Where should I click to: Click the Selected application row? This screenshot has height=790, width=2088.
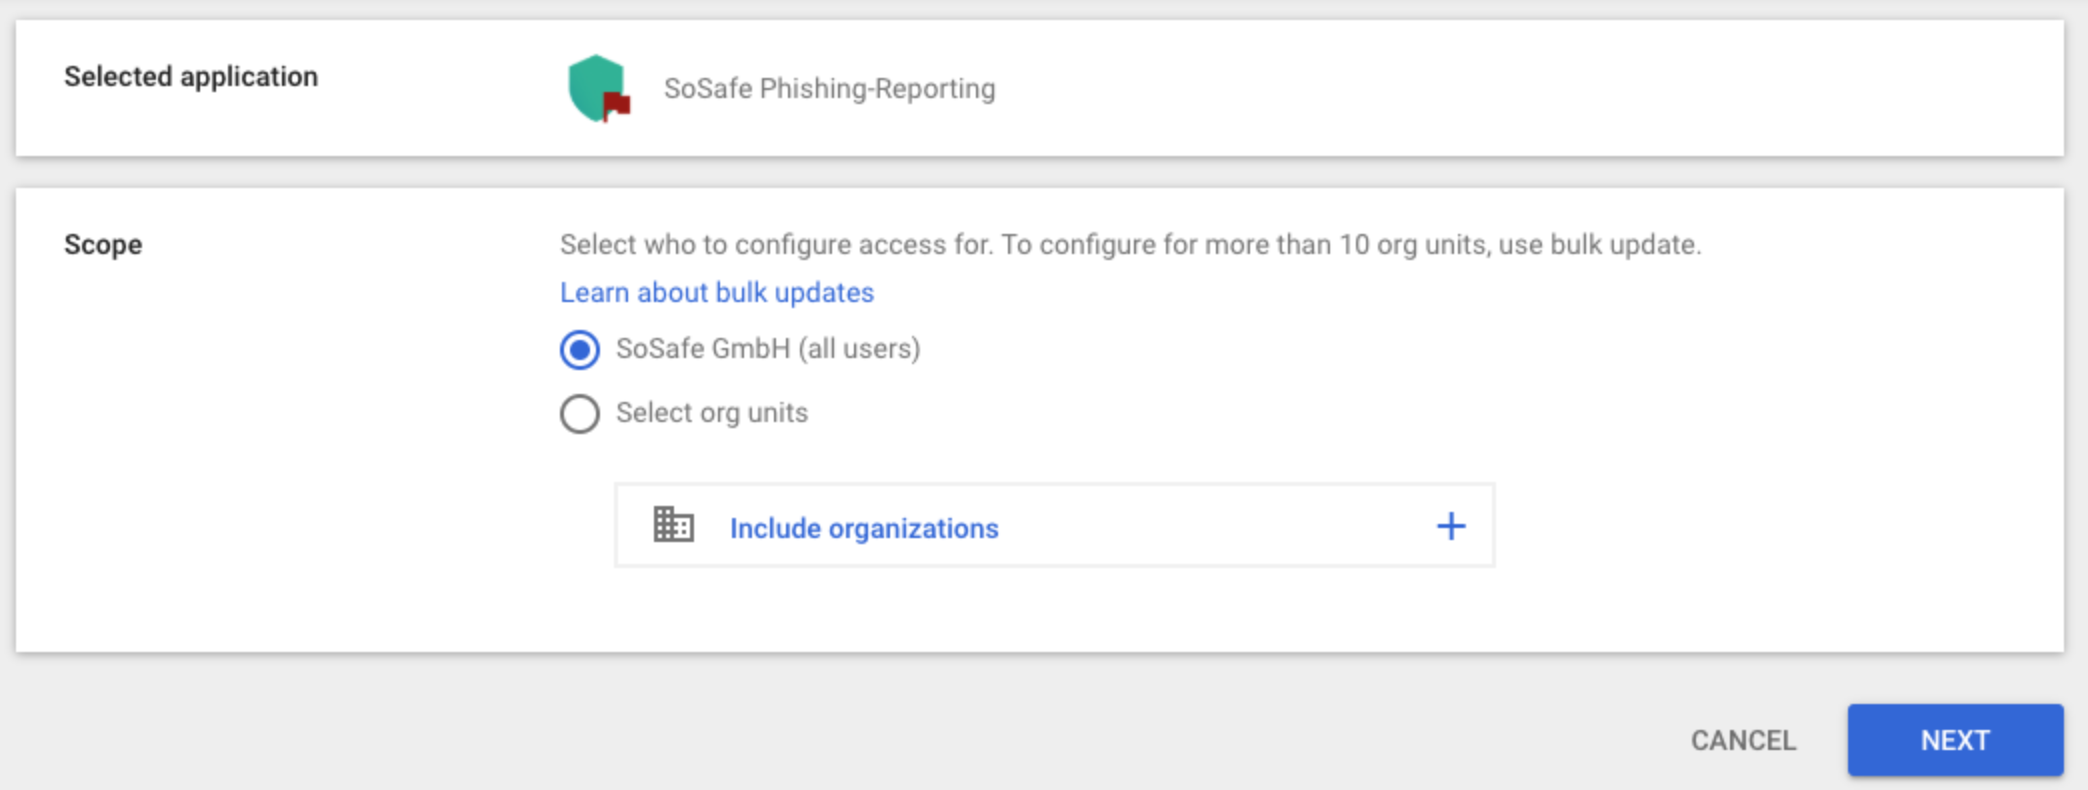click(x=1040, y=88)
